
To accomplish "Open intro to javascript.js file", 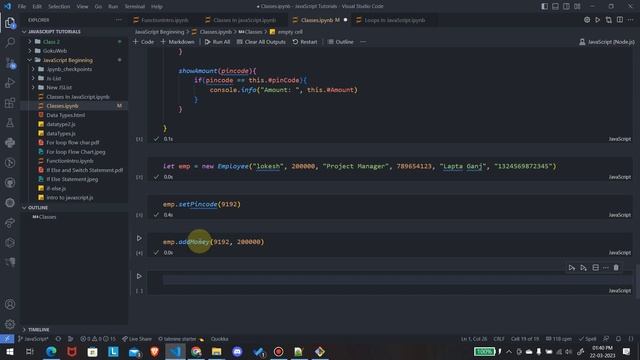I will point(69,198).
